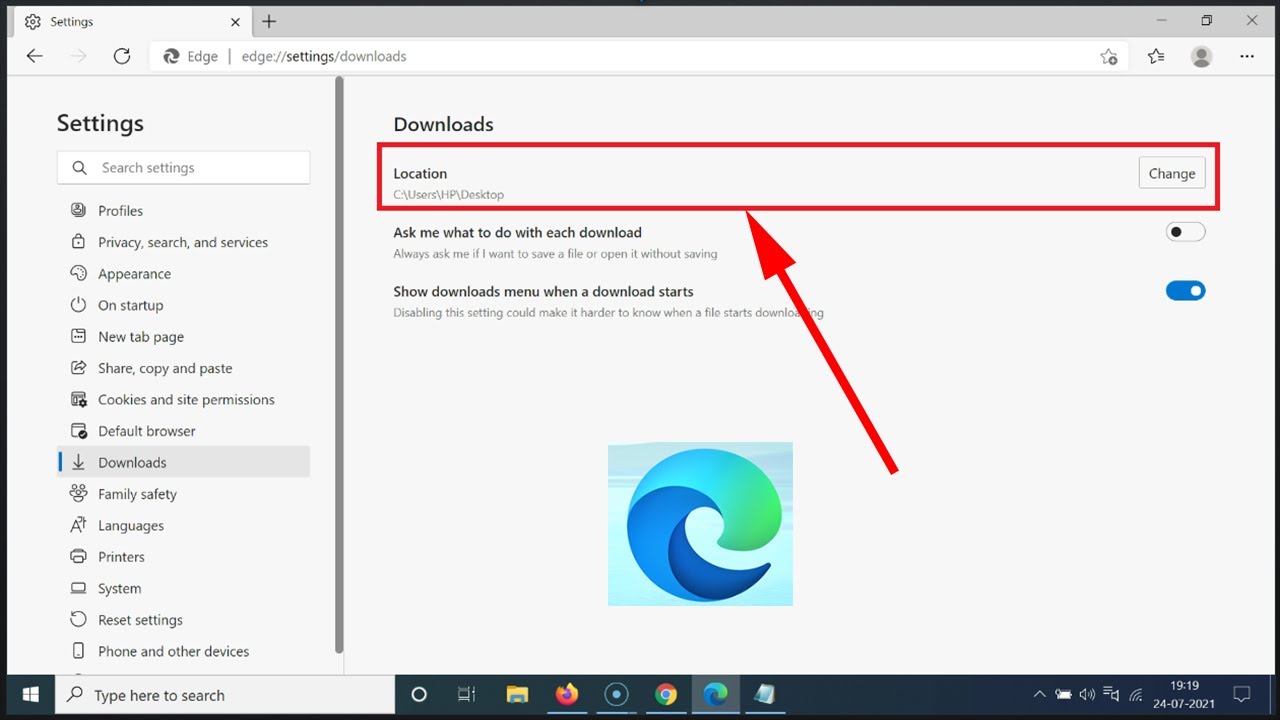Open the notification center icon
The width and height of the screenshot is (1280, 720).
pyautogui.click(x=1242, y=695)
